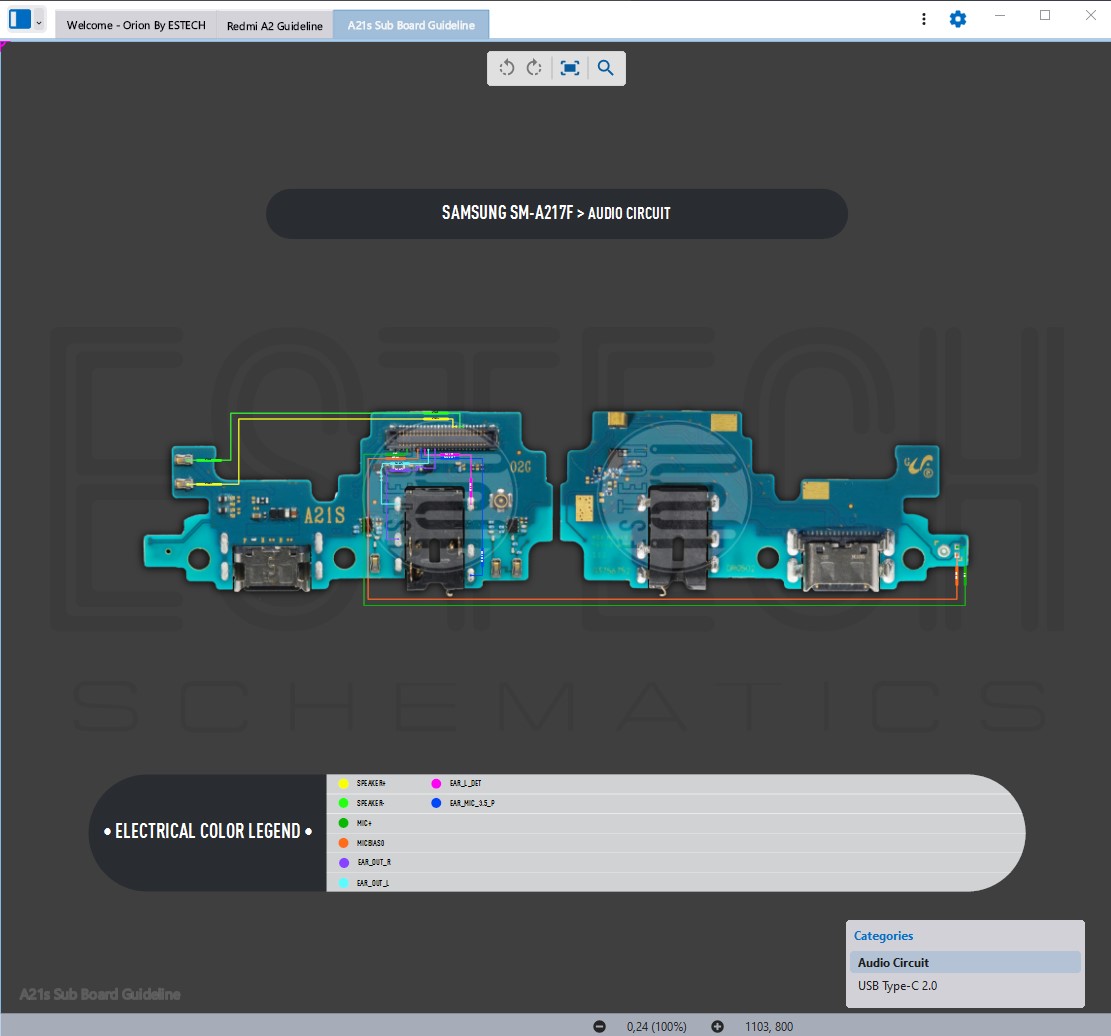Screen dimensions: 1111x1036
Task: Toggle the blue sidebar panel icon
Action: click(x=20, y=19)
